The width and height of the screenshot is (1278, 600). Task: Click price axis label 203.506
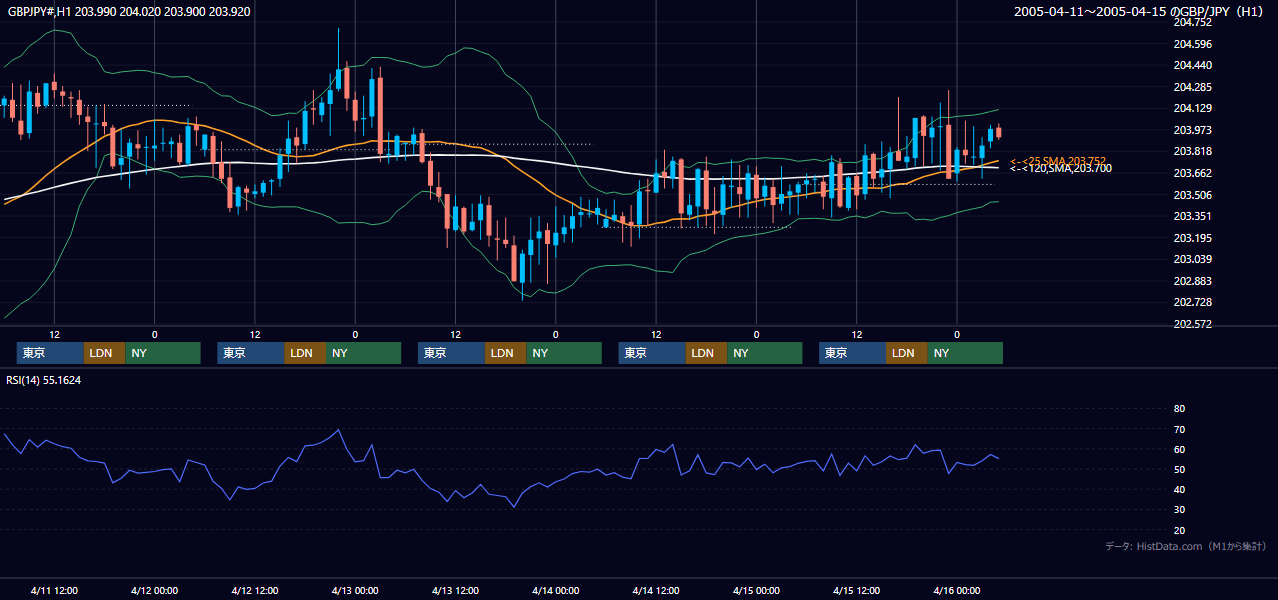coord(1191,195)
